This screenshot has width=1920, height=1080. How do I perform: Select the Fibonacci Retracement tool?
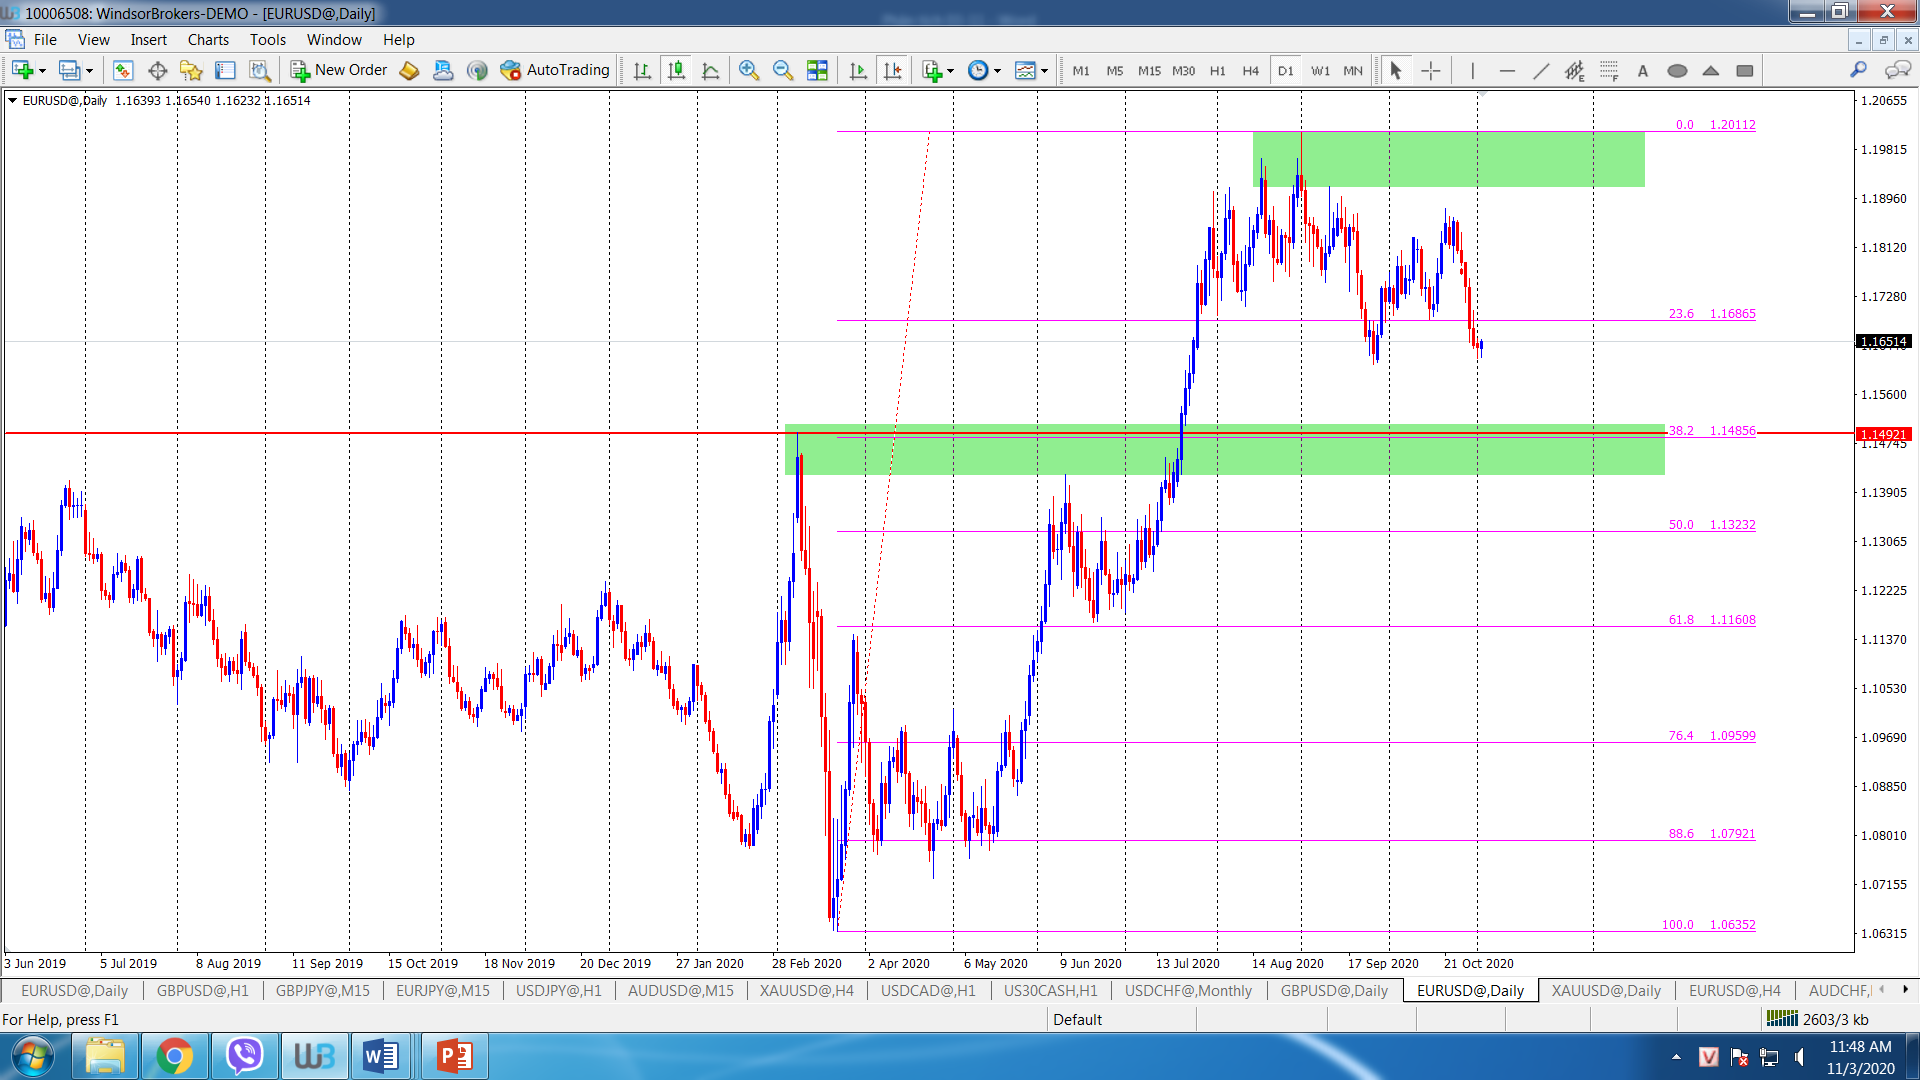pos(1609,70)
